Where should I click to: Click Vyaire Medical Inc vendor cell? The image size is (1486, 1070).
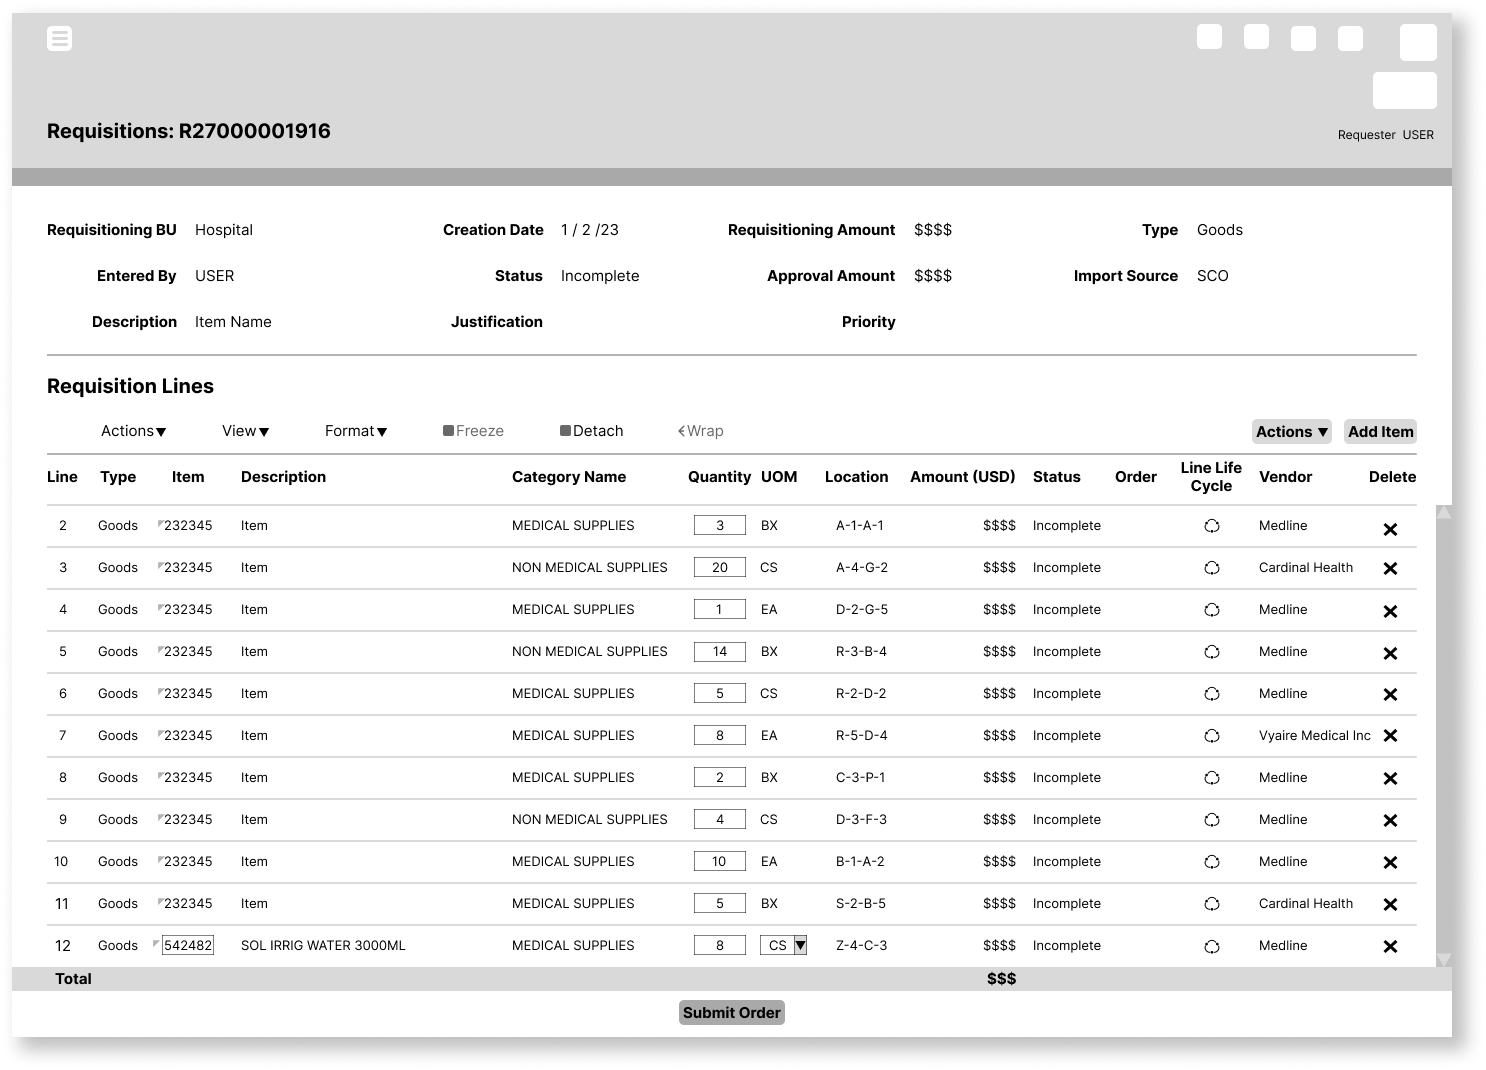tap(1315, 735)
